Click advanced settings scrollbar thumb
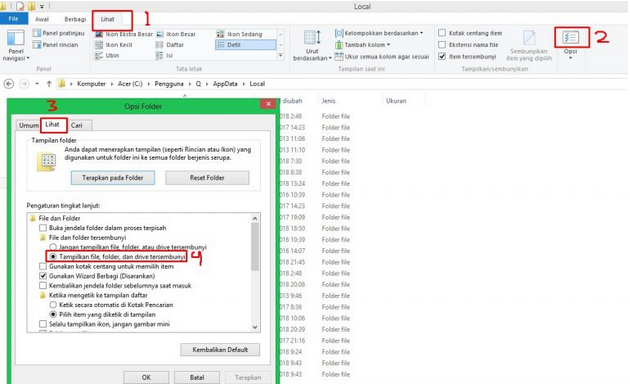Image resolution: width=630 pixels, height=391 pixels. [255, 246]
